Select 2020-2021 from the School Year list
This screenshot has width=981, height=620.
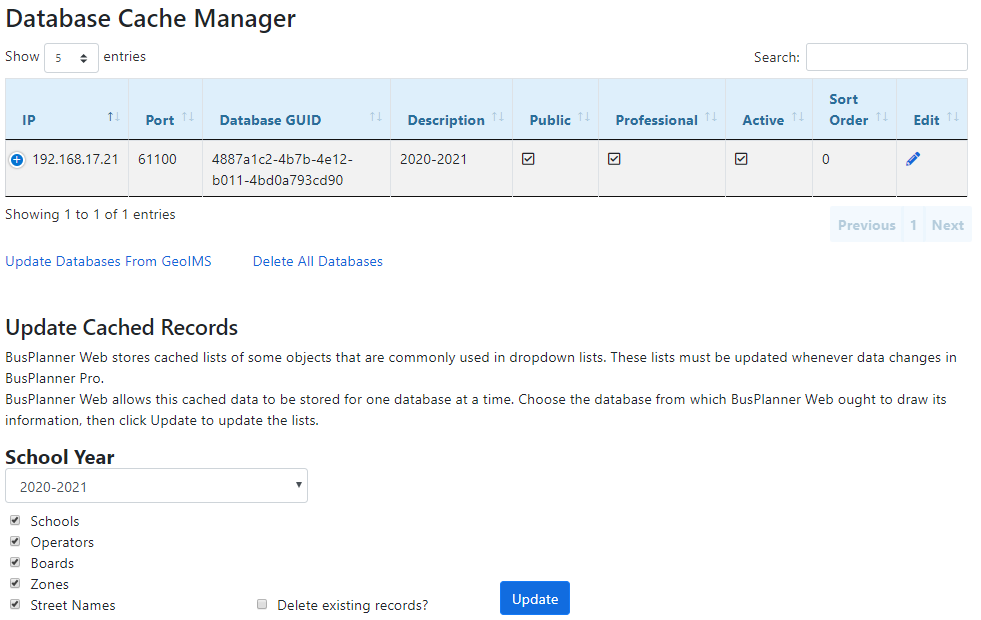(156, 484)
